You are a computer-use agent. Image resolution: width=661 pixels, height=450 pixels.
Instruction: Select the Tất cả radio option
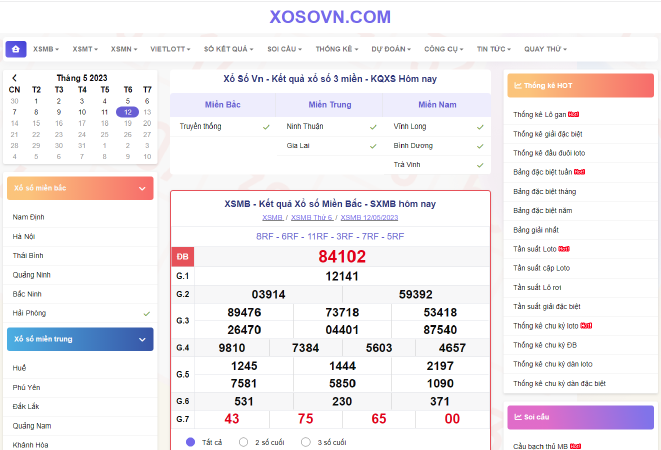(x=191, y=442)
